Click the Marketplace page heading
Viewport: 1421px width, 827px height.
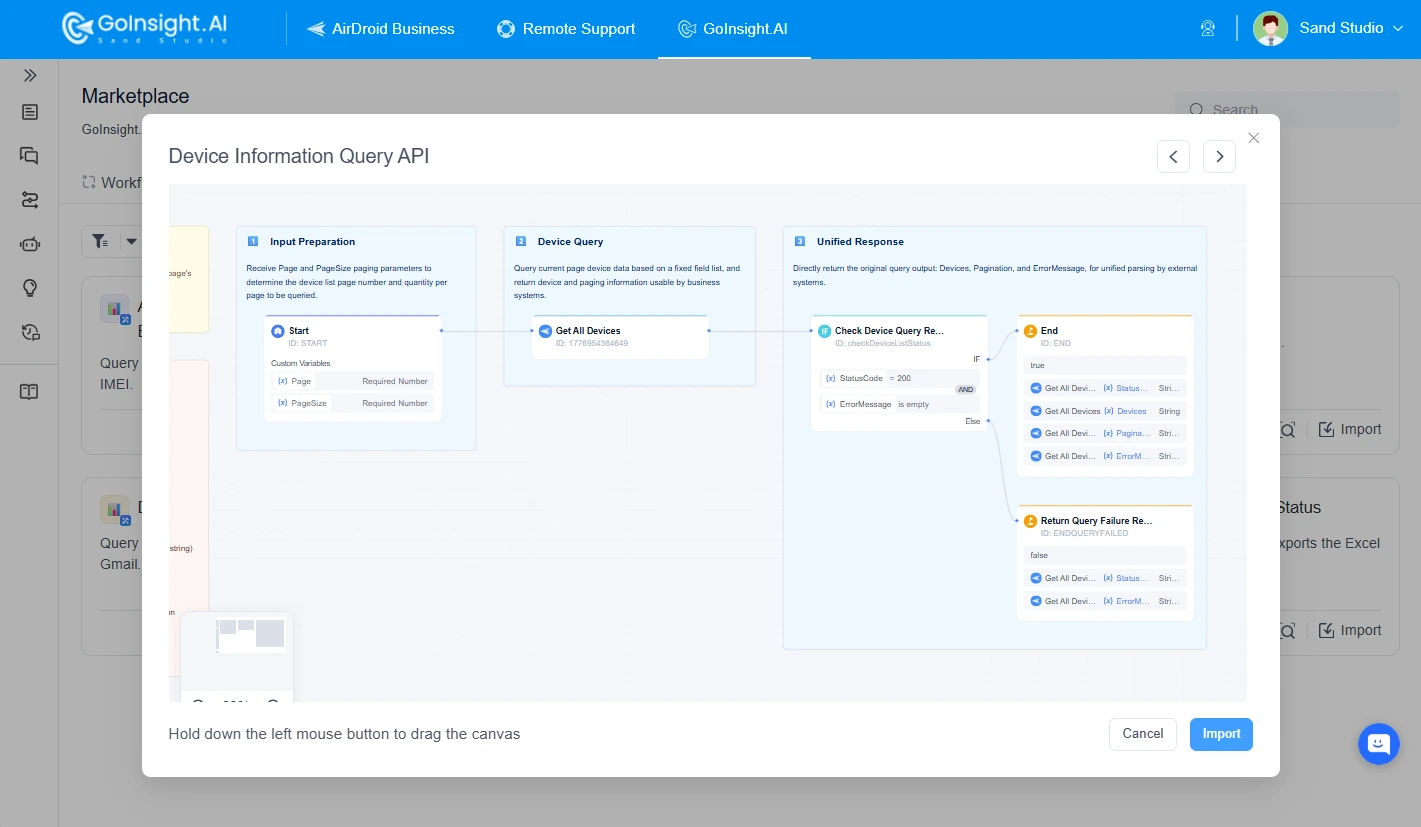[x=135, y=96]
